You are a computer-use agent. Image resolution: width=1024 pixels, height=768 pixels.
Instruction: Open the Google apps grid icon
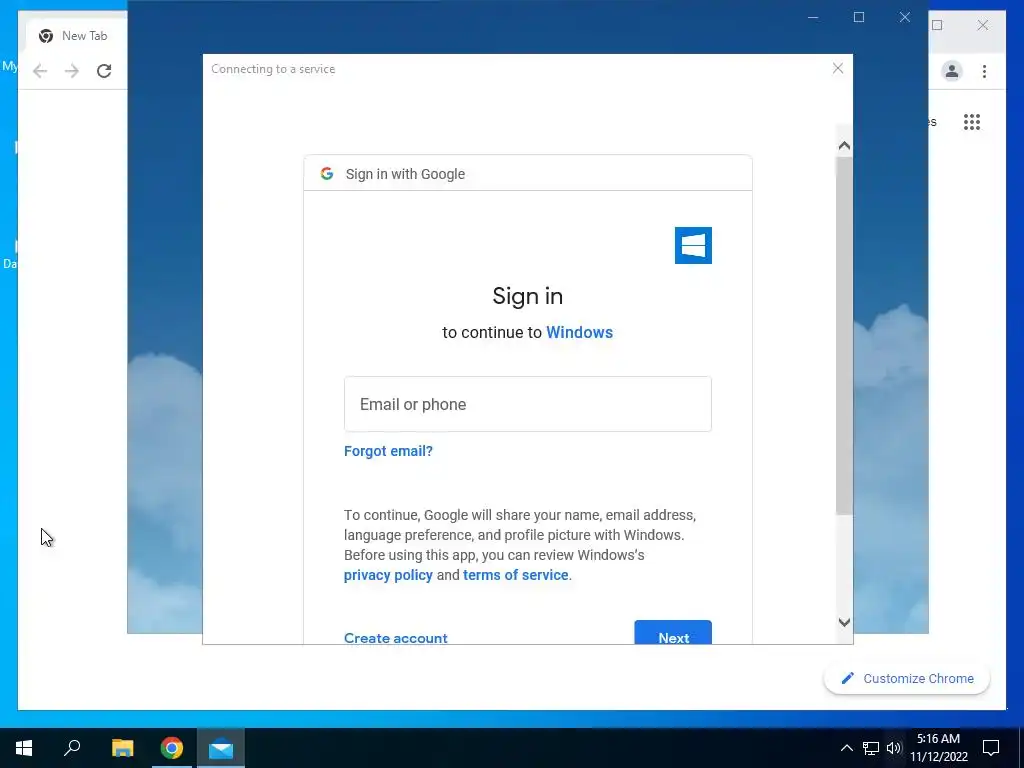[x=972, y=121]
